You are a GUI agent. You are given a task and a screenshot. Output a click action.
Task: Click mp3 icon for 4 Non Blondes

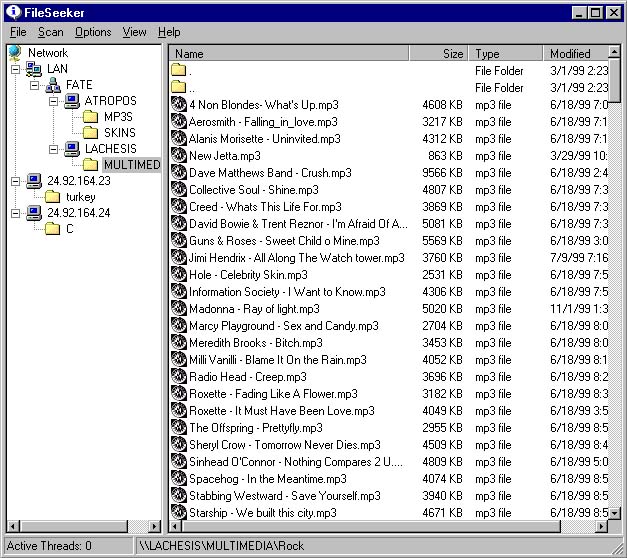coord(179,104)
